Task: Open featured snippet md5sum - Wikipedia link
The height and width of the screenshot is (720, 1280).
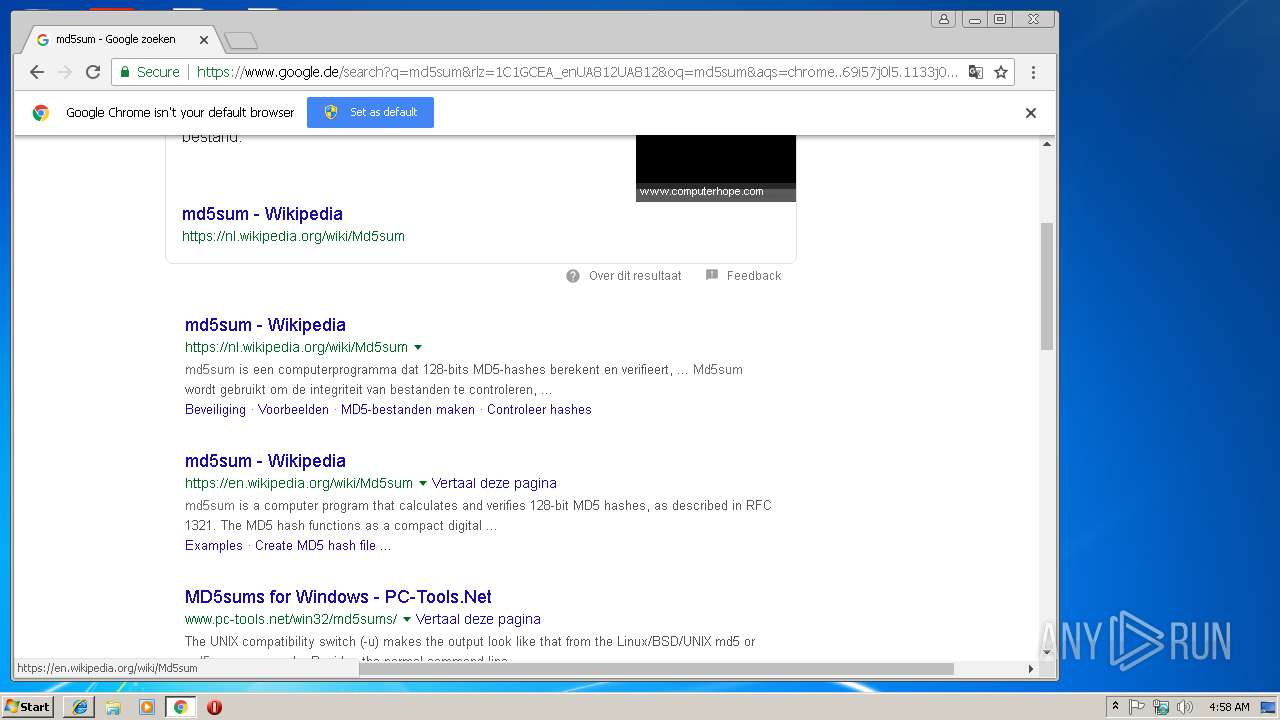Action: 262,213
